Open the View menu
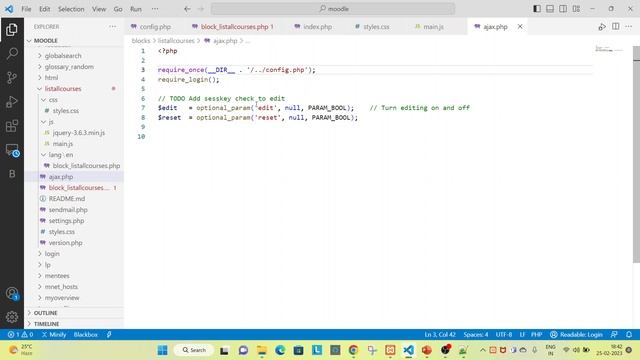Screen dimensions: 640x360 pos(99,9)
